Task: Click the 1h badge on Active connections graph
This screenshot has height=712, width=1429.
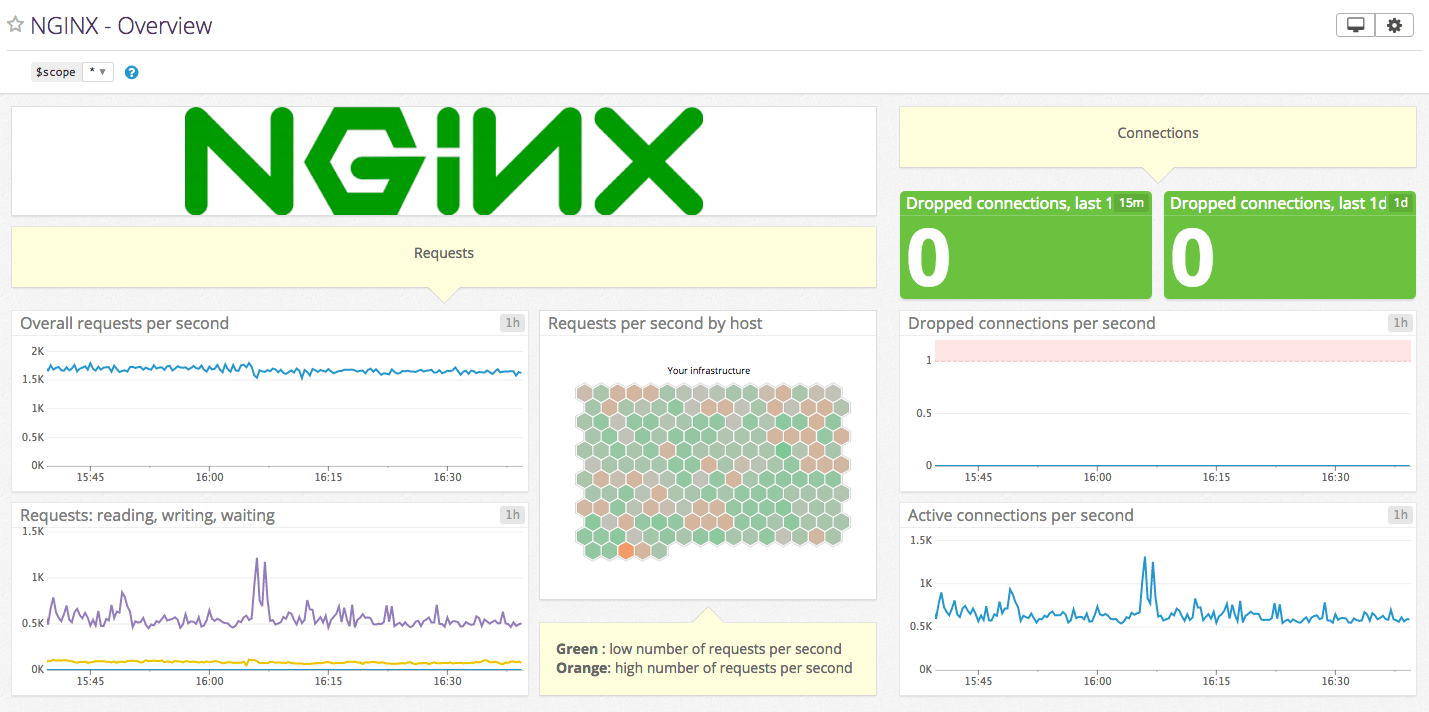Action: point(1400,515)
